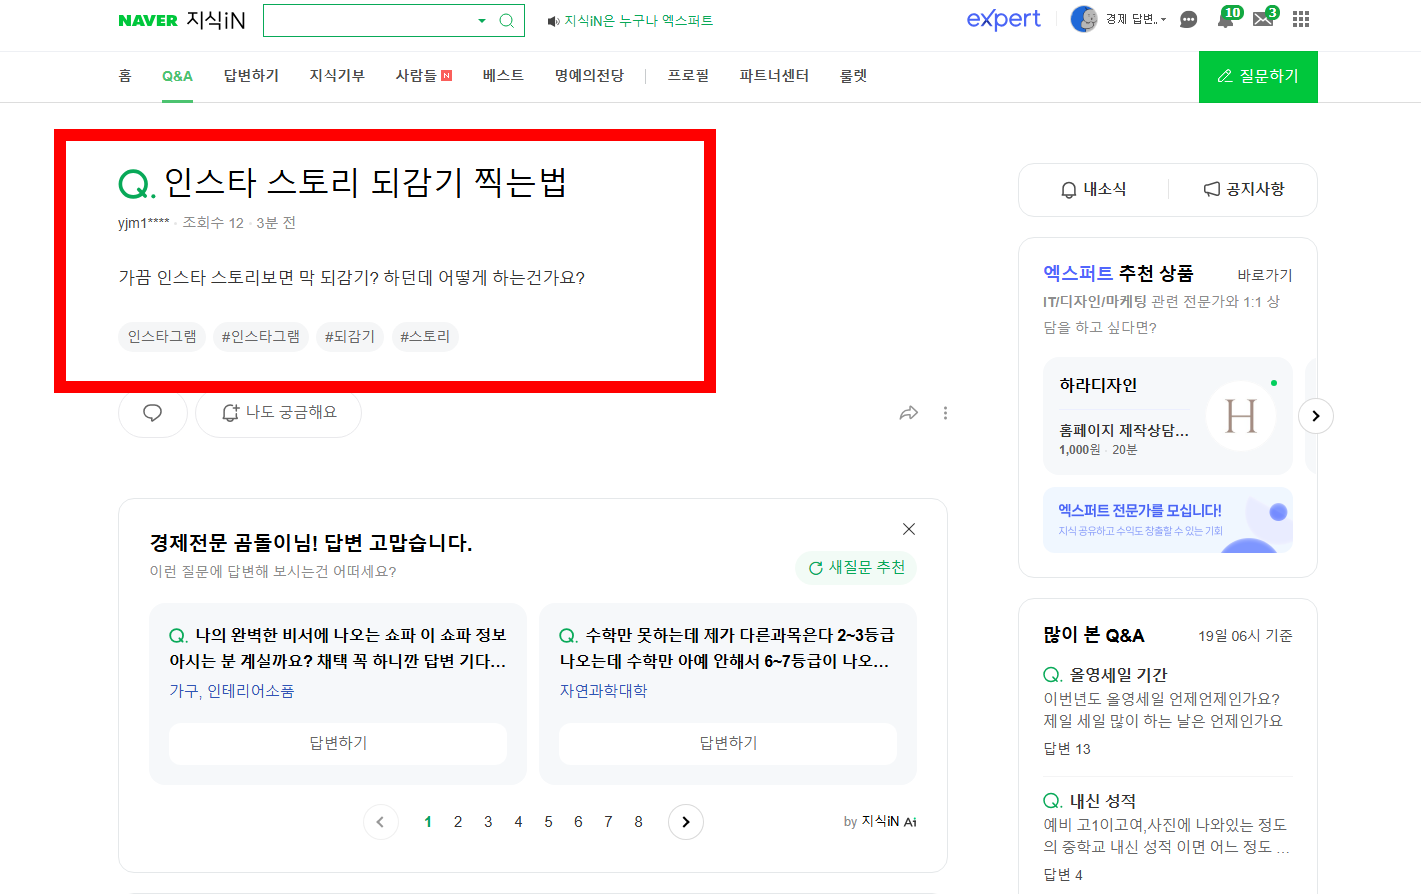Open the 프로필 menu item
Image resolution: width=1421 pixels, height=894 pixels.
[x=688, y=76]
